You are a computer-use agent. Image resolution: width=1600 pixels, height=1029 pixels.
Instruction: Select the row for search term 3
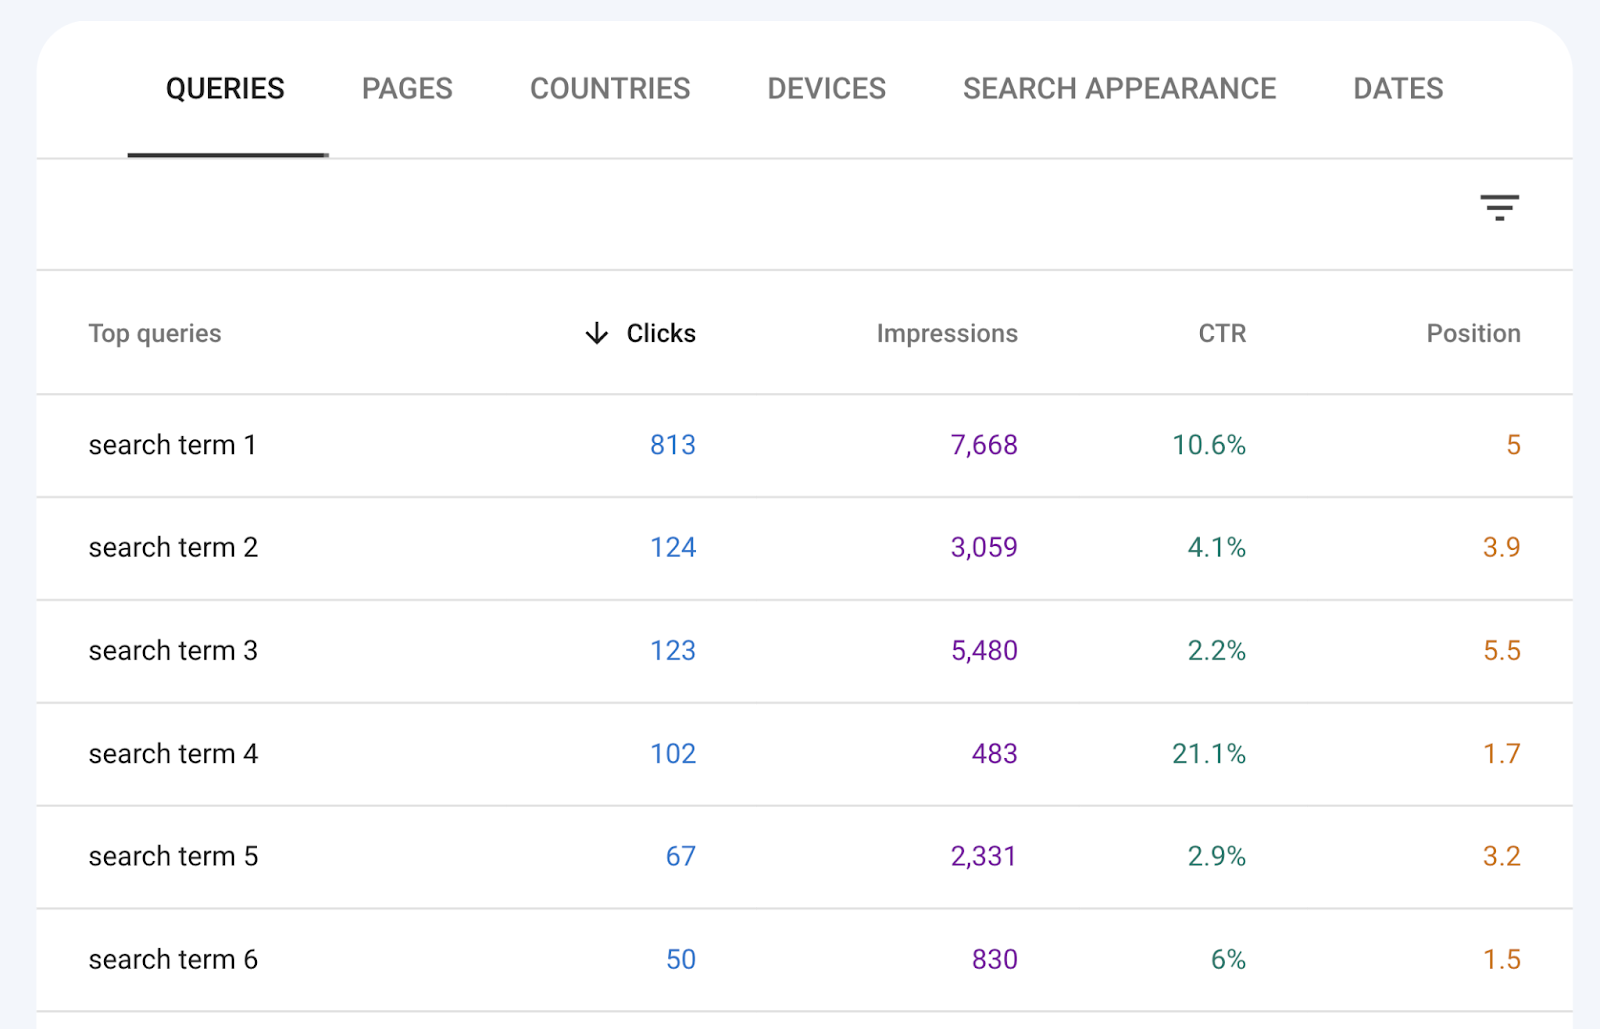(x=172, y=651)
